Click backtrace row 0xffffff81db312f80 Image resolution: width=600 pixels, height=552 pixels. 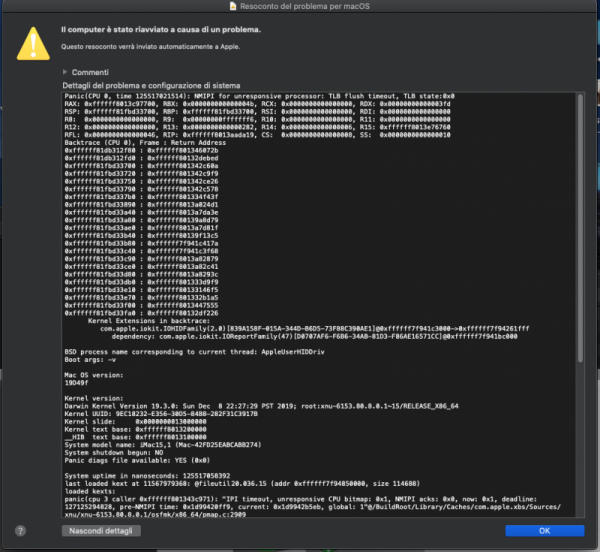pos(142,150)
